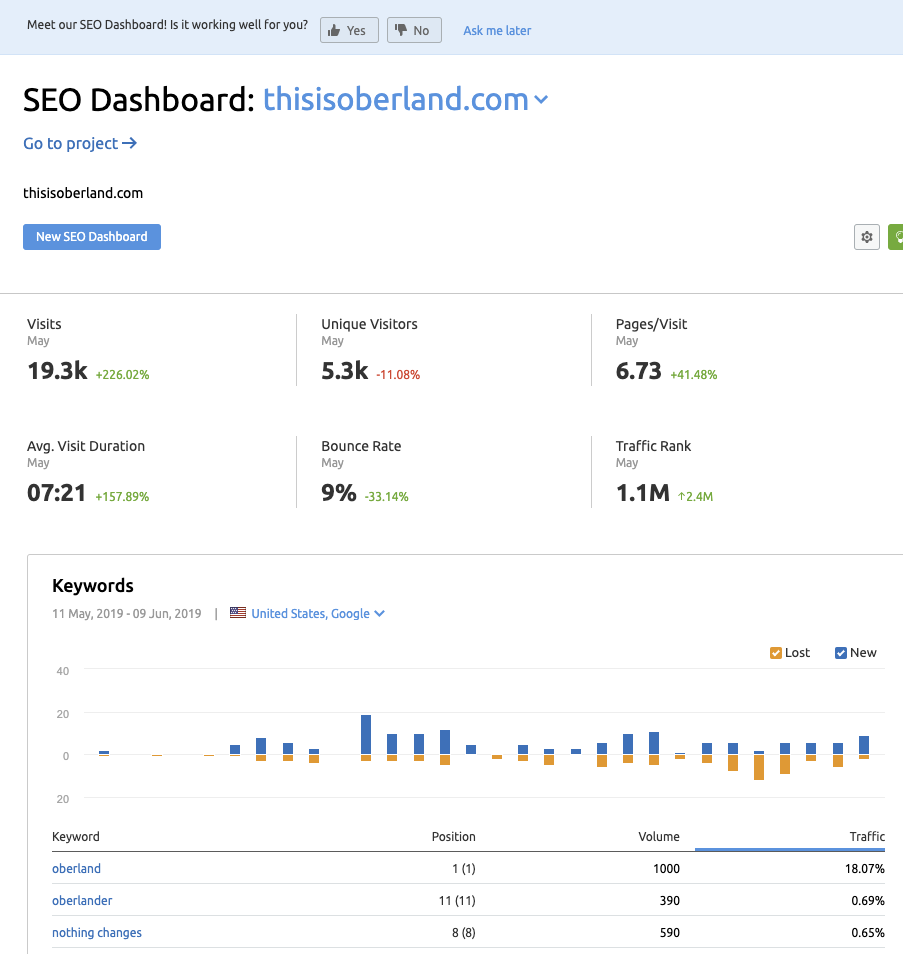This screenshot has width=903, height=954.
Task: Click the thumbs-up Yes button
Action: [x=349, y=30]
